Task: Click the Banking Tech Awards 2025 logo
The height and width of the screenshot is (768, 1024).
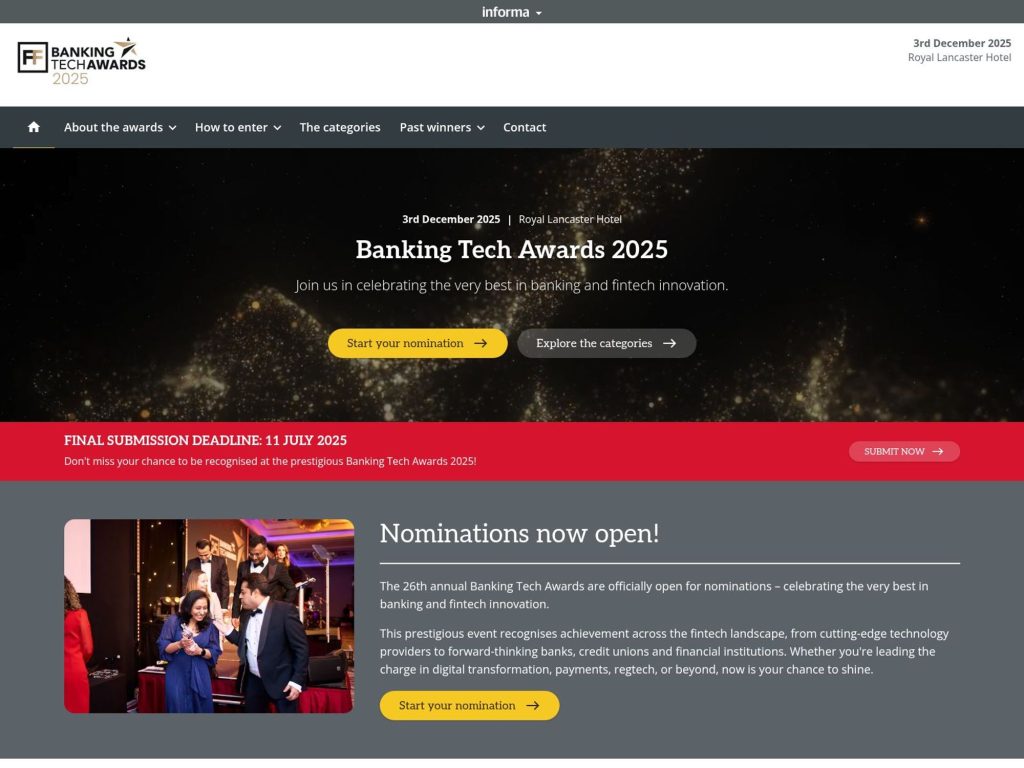Action: 80,62
